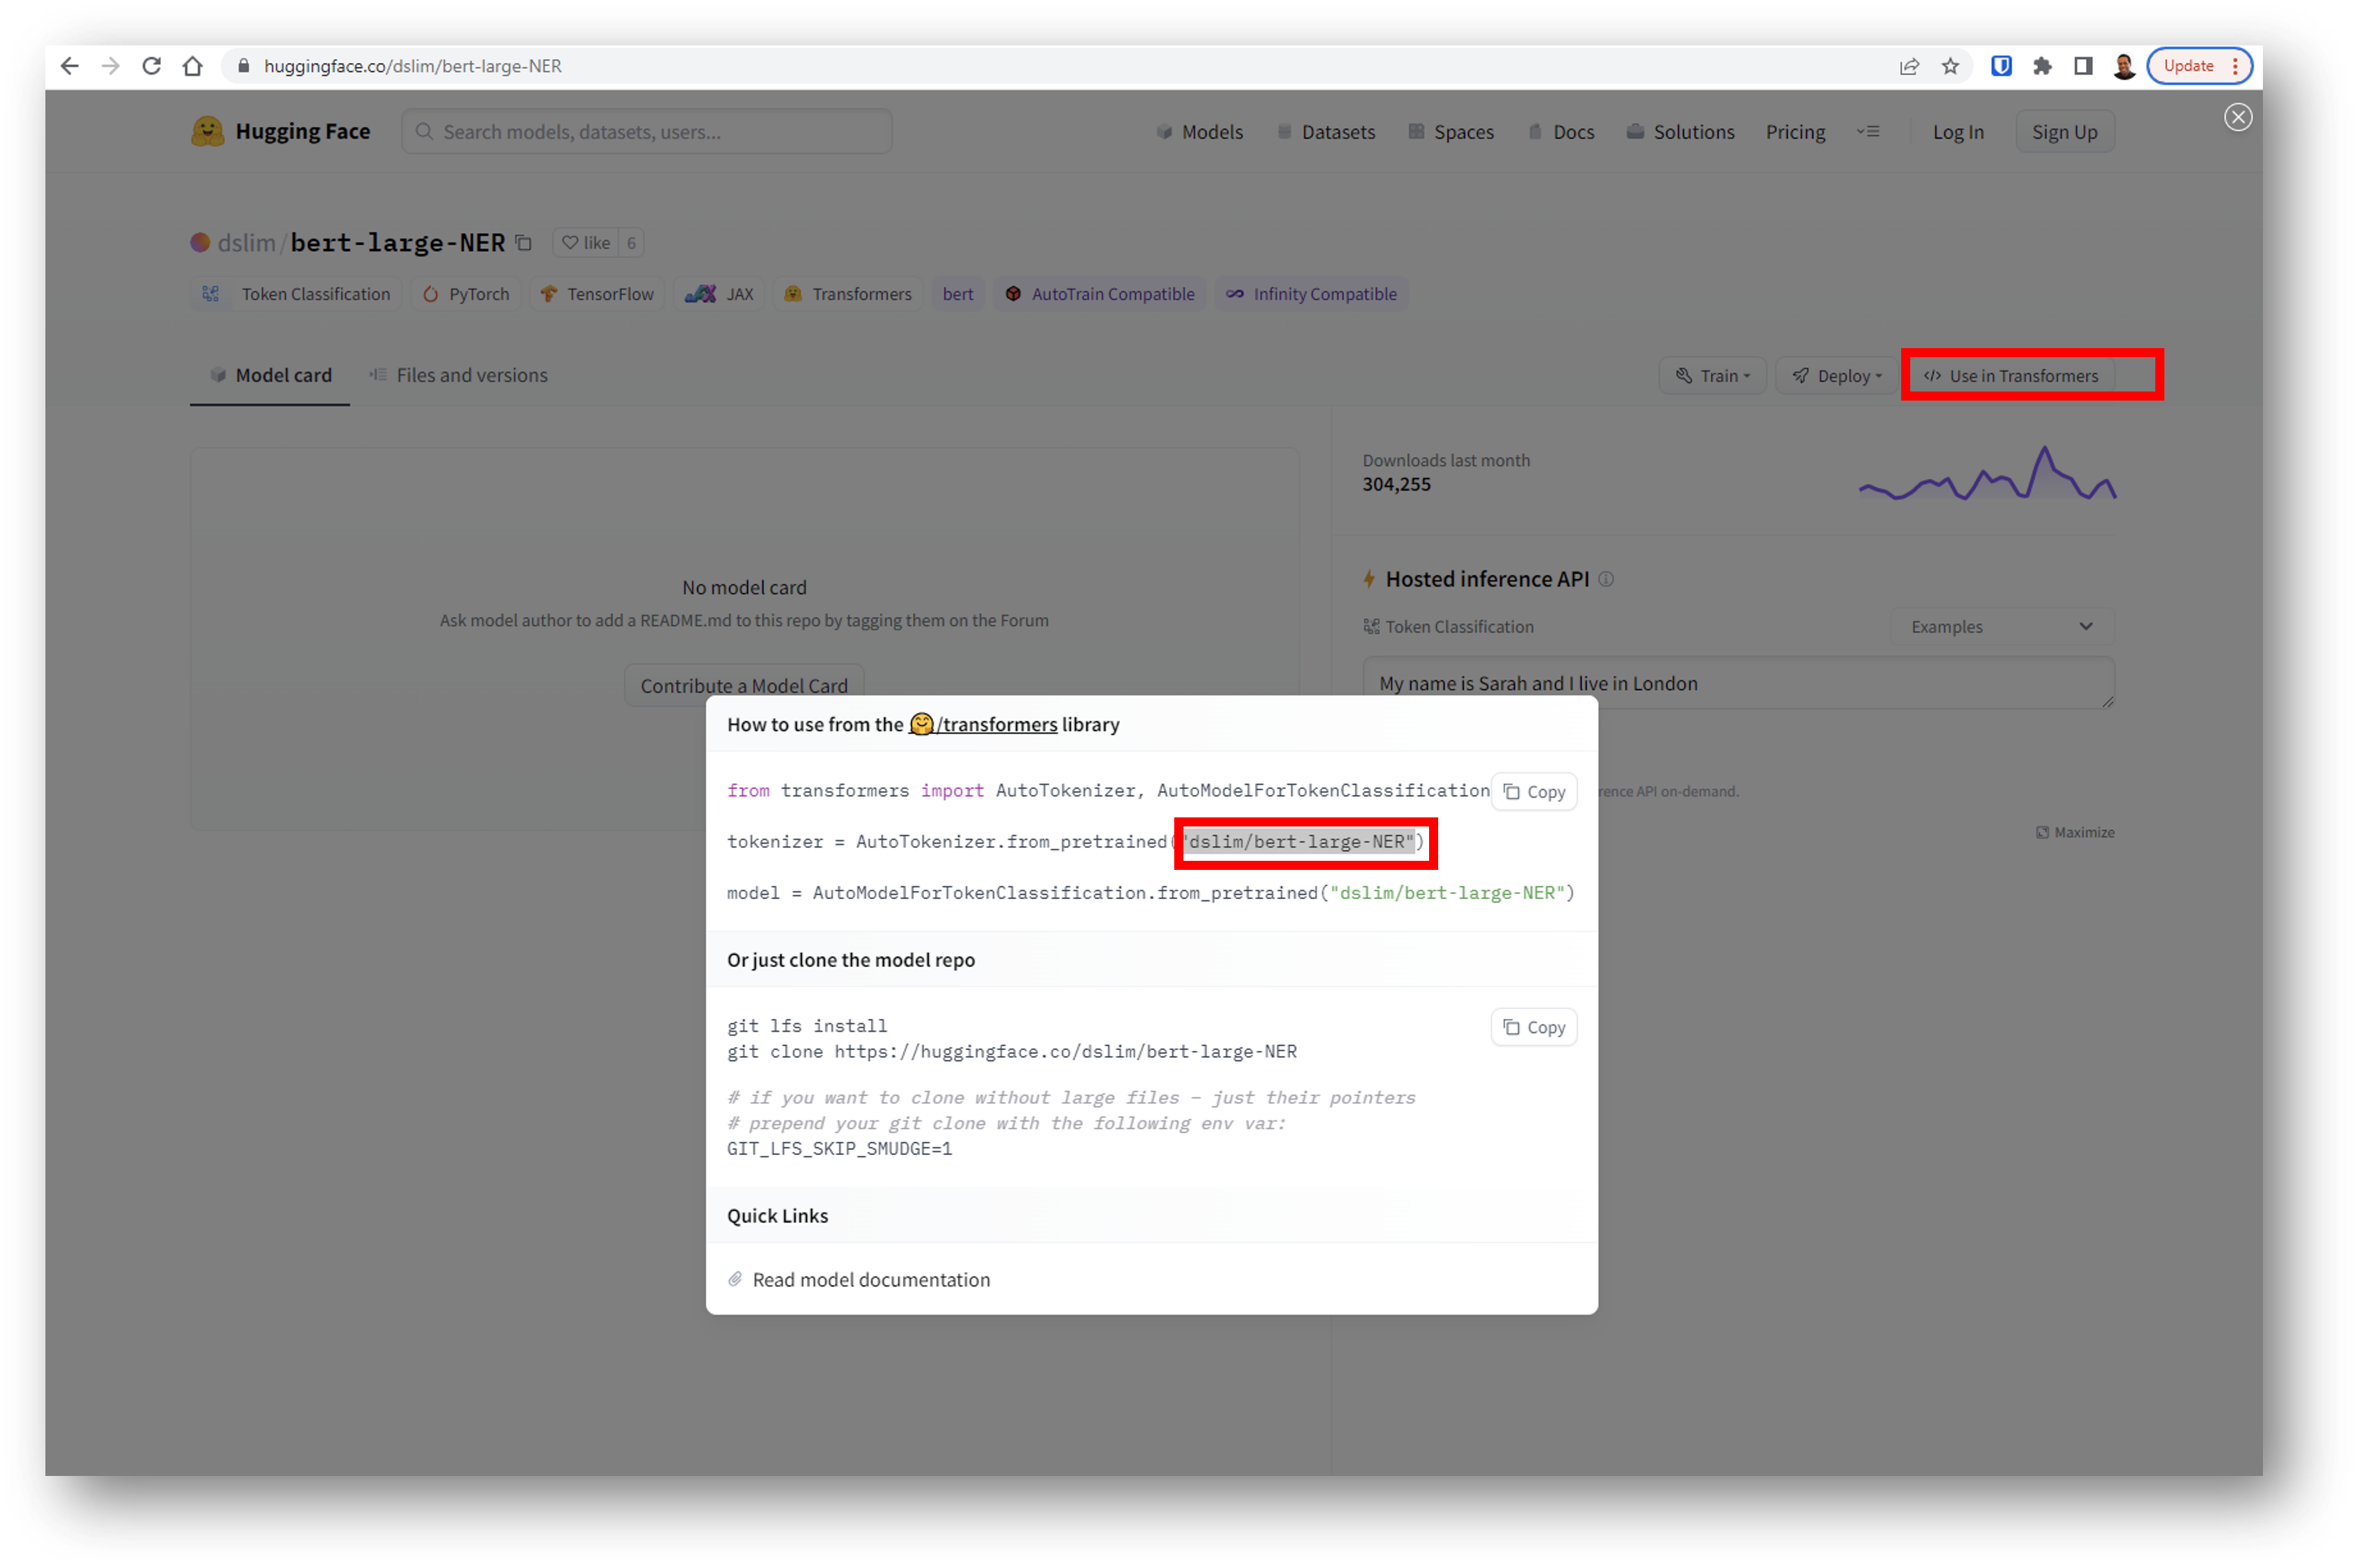Expand the Train dropdown

point(1713,376)
